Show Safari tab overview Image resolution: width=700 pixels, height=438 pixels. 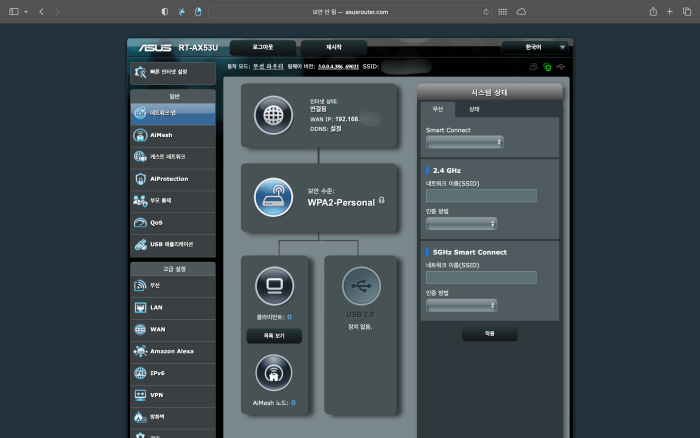687,12
